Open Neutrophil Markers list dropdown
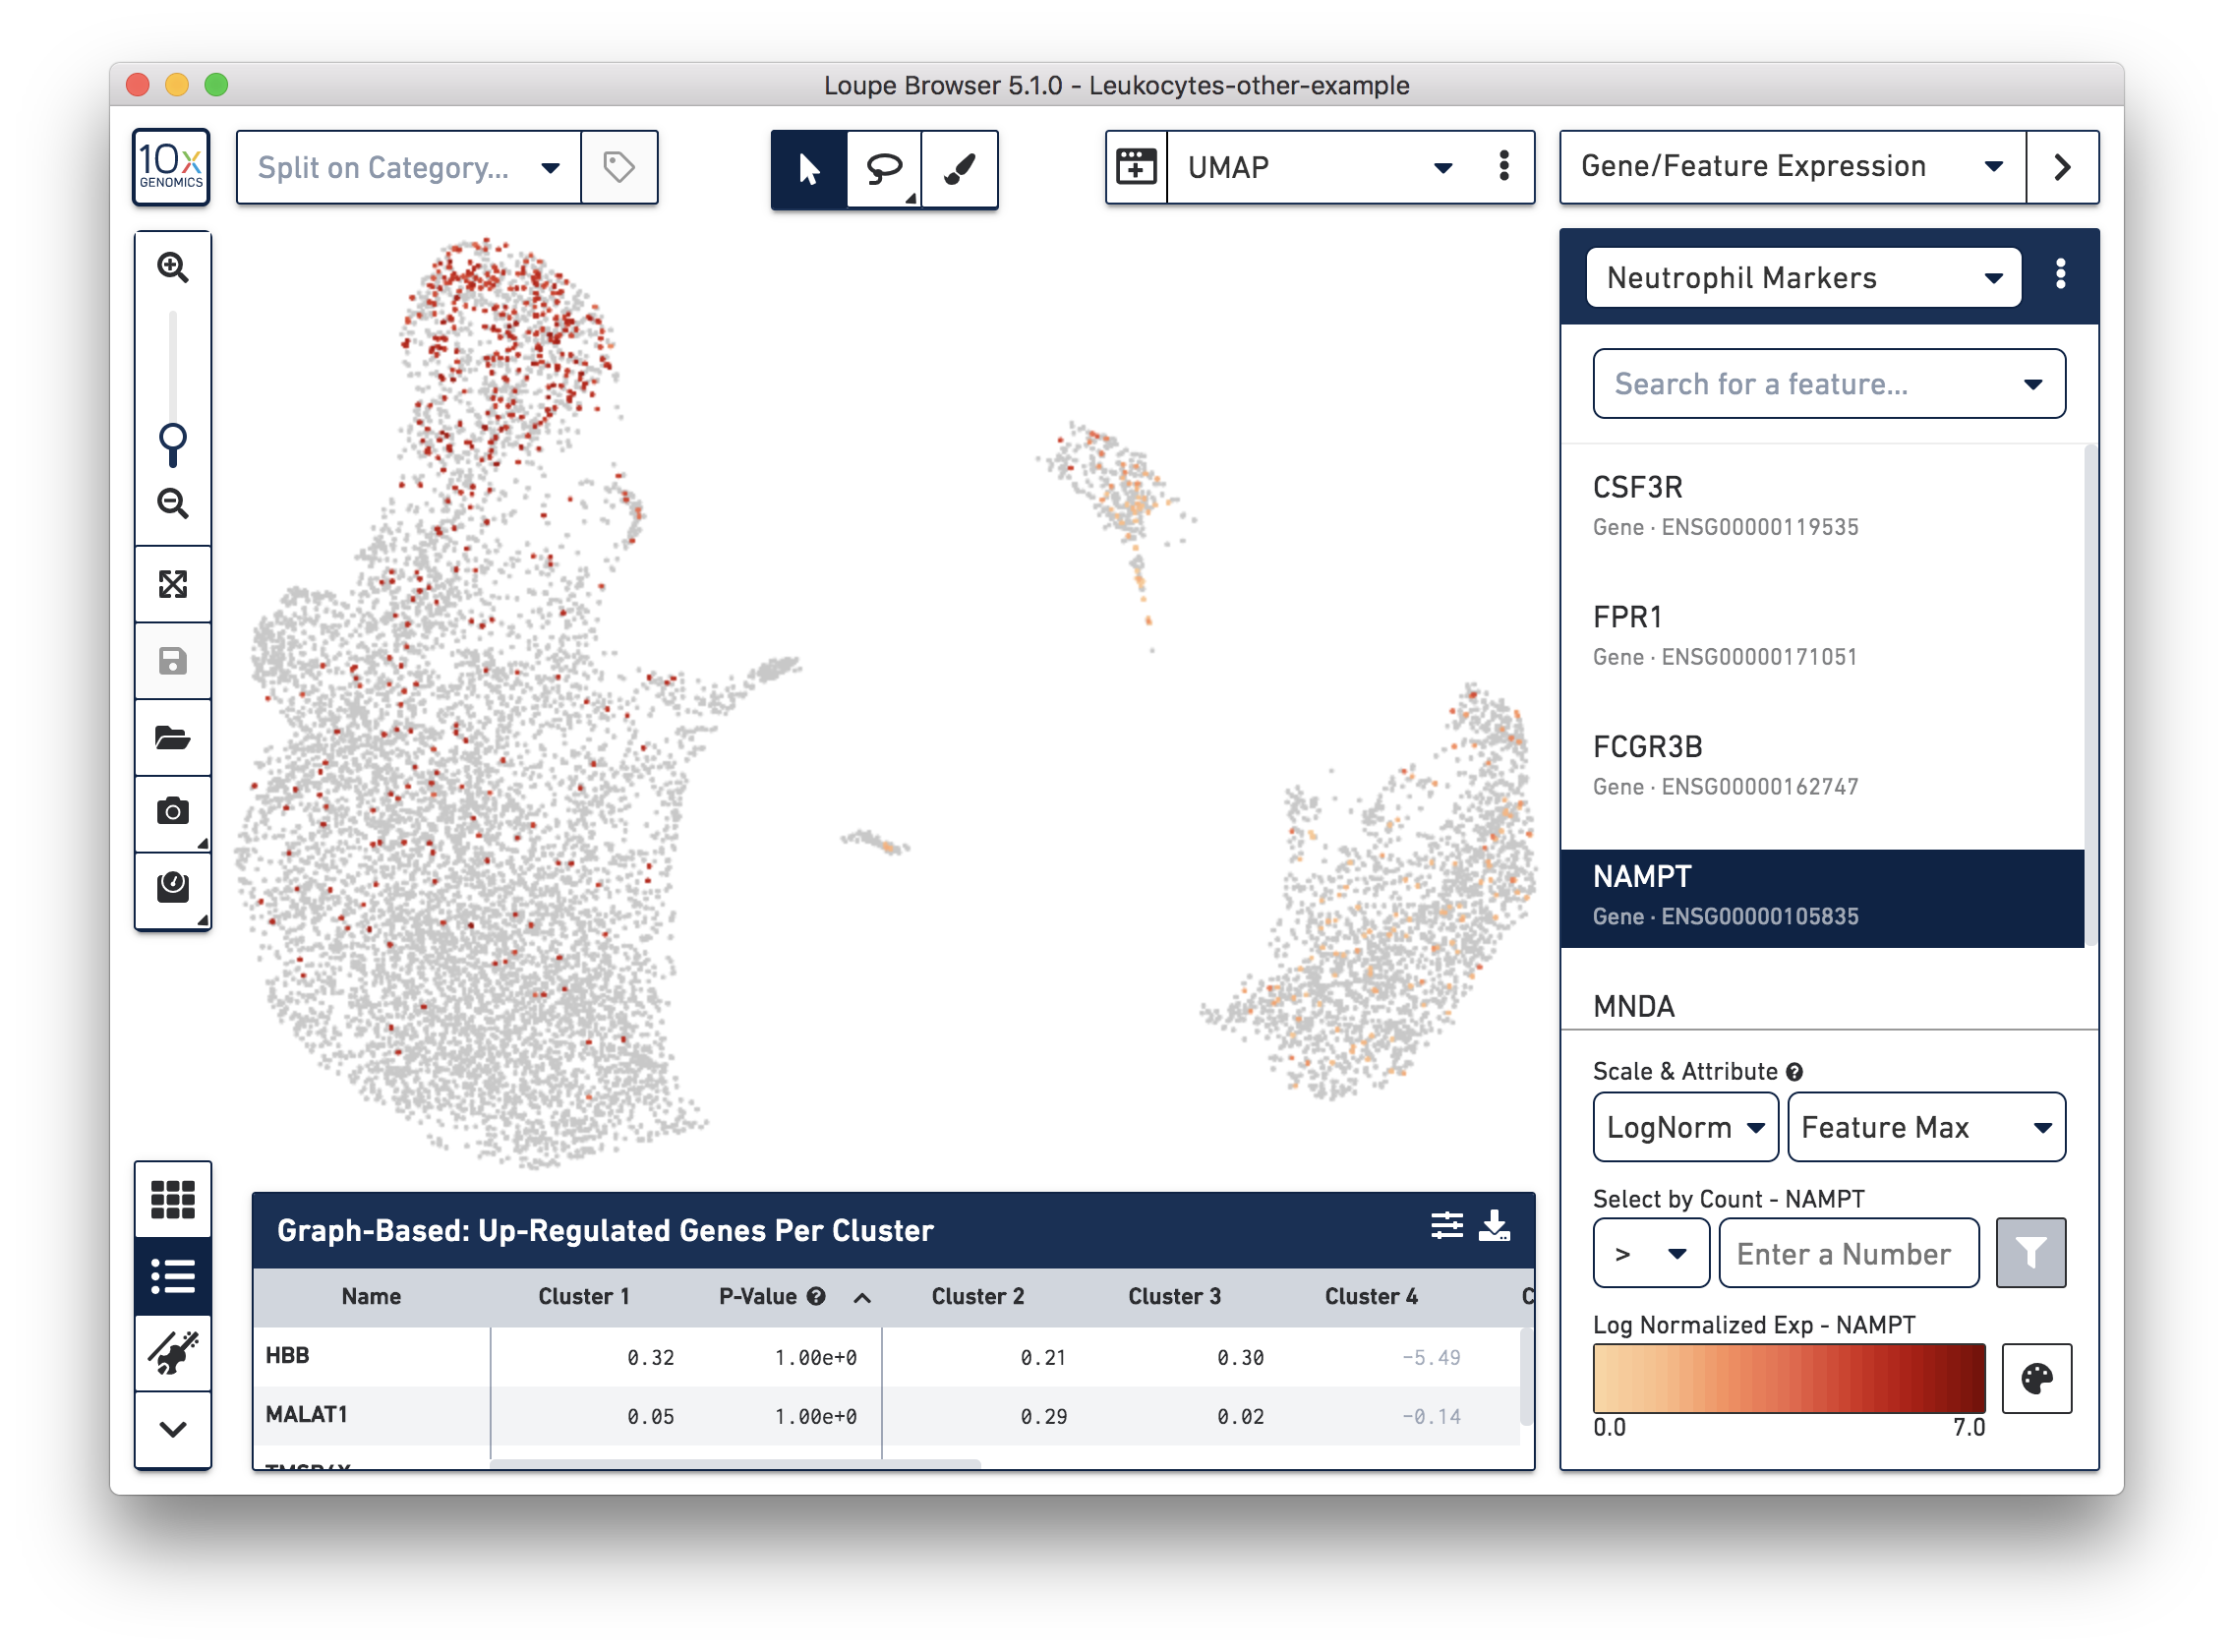Image resolution: width=2234 pixels, height=1652 pixels. pyautogui.click(x=1803, y=277)
